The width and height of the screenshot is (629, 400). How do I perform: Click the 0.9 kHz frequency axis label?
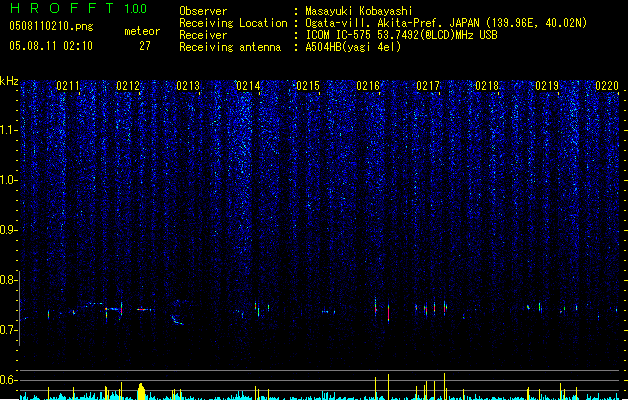[8, 230]
